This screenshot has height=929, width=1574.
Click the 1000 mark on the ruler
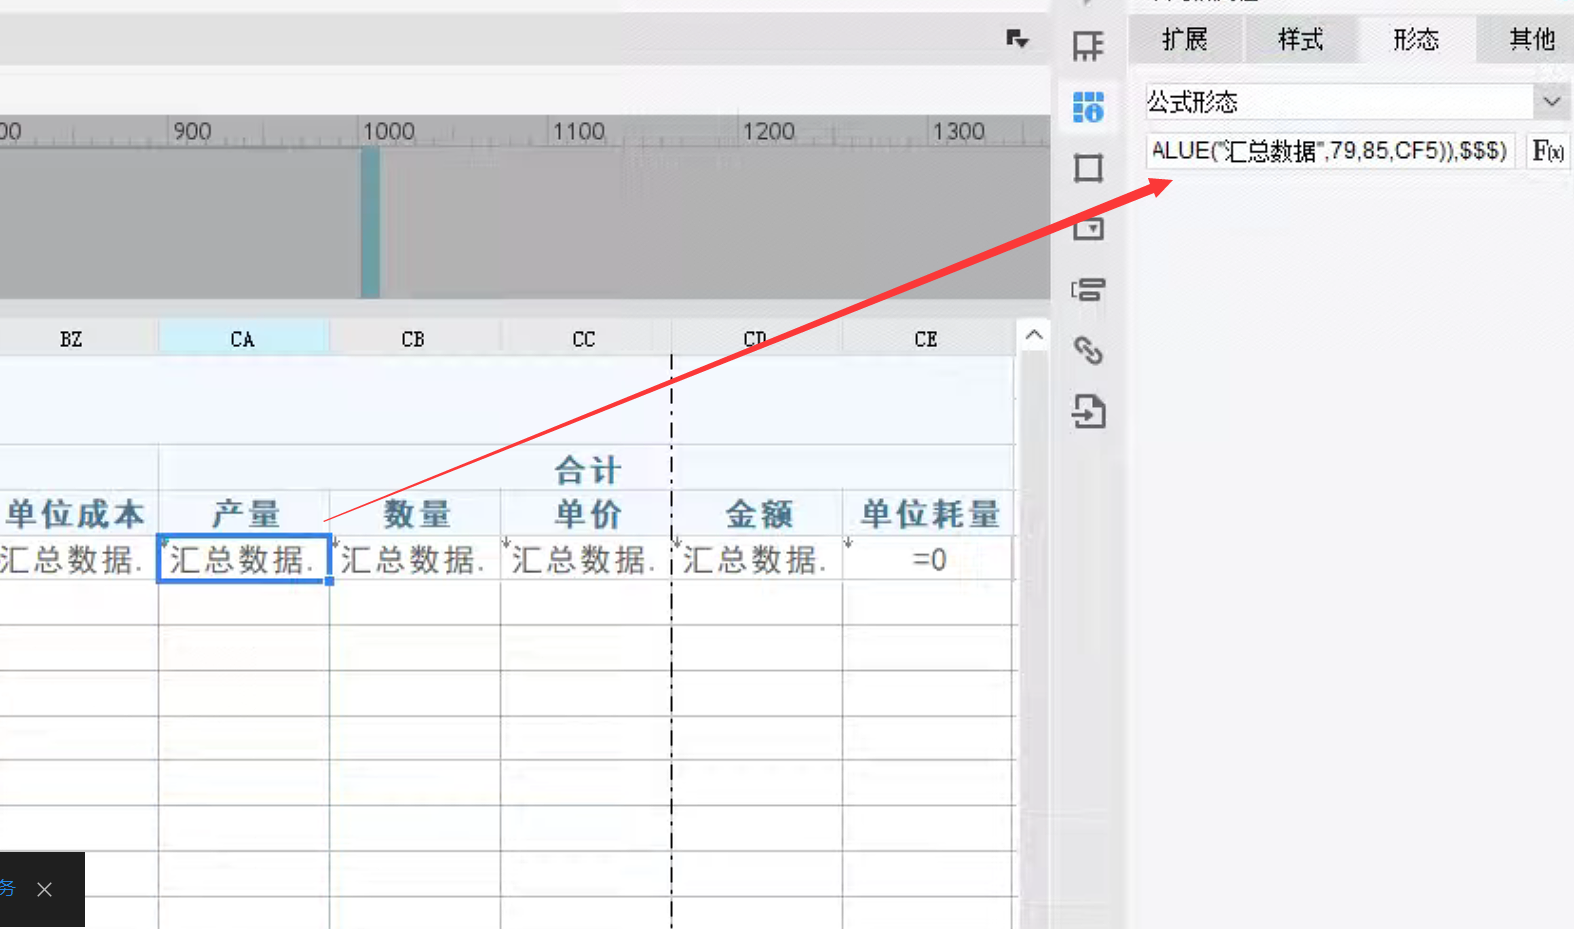pyautogui.click(x=388, y=131)
